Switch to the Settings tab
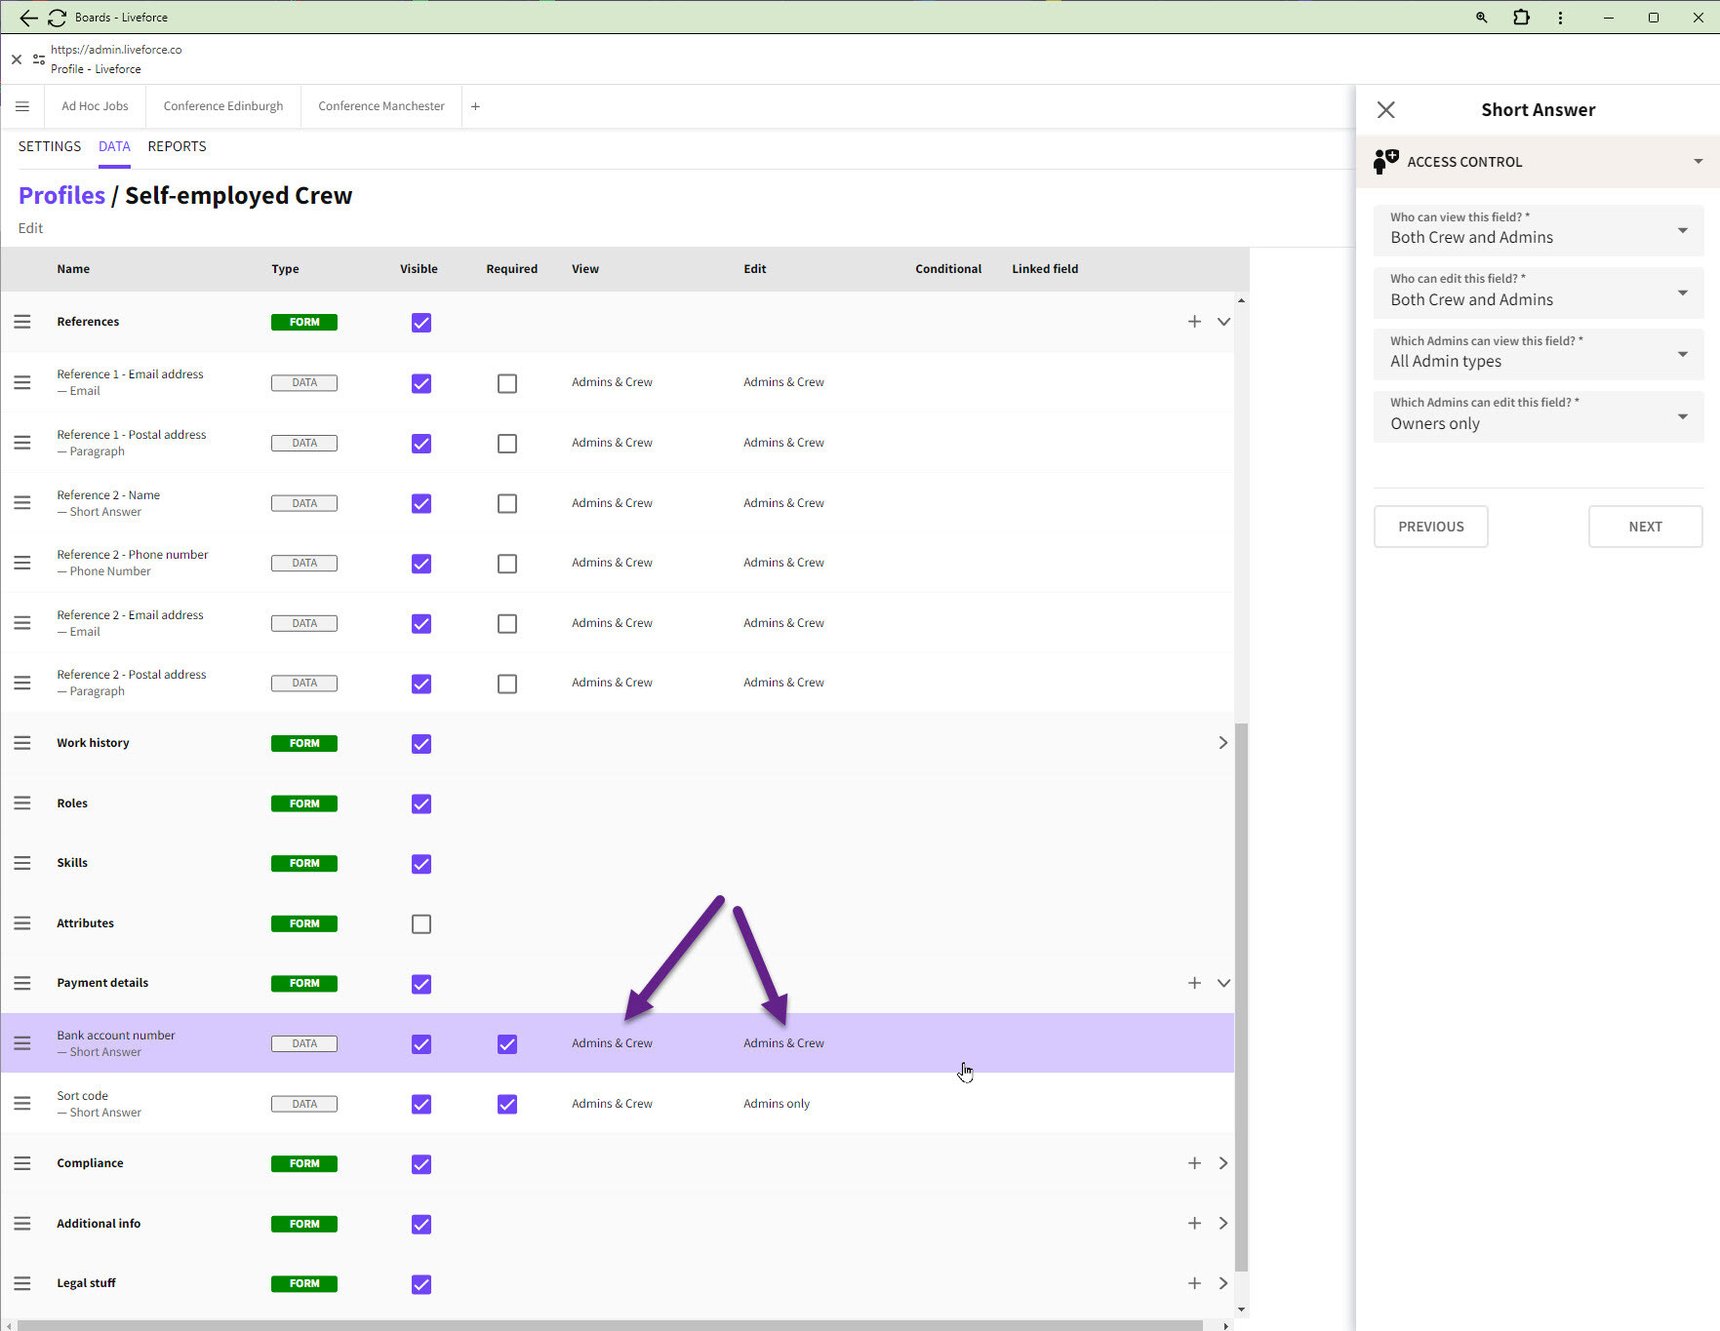This screenshot has width=1720, height=1331. [49, 146]
